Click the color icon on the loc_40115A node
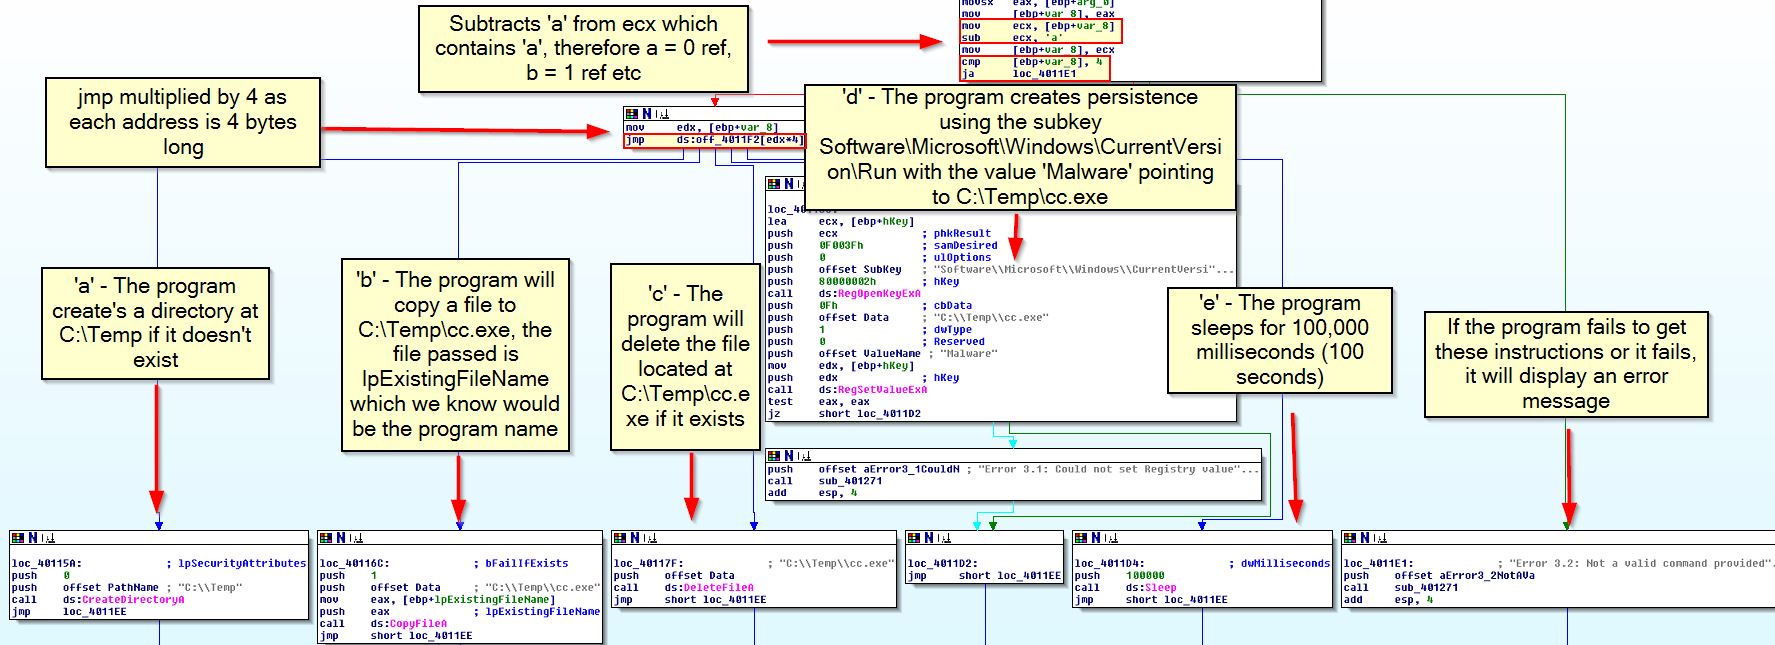The image size is (1775, 645). coord(17,538)
